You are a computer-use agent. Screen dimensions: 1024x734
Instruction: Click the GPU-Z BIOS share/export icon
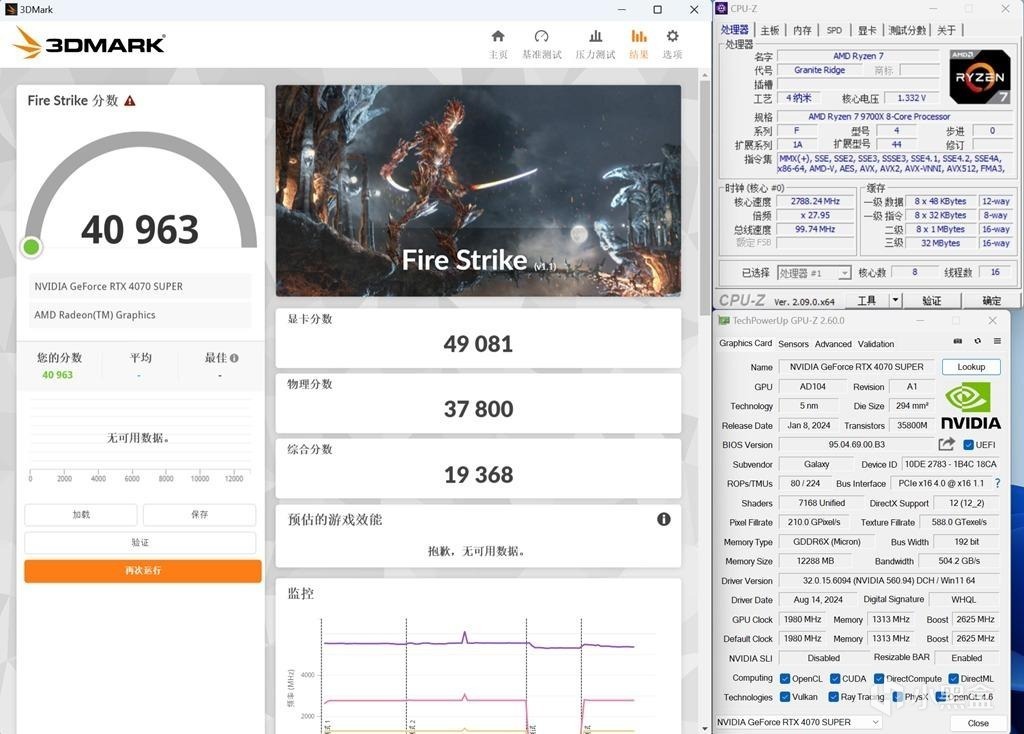[946, 444]
